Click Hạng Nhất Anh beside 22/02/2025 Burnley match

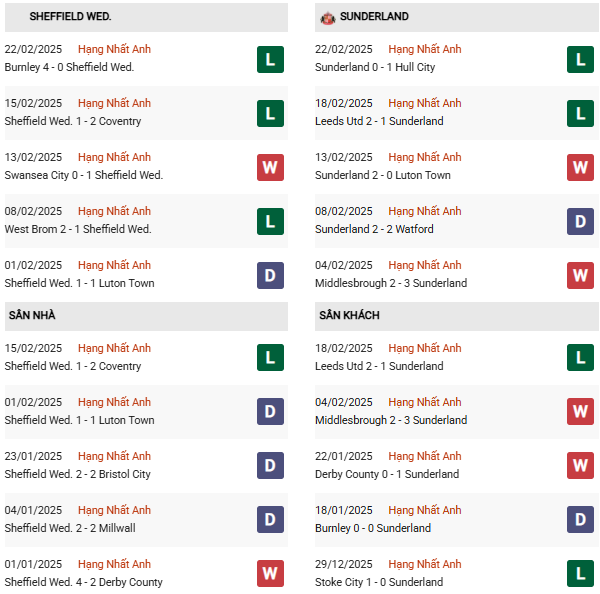[x=114, y=49]
